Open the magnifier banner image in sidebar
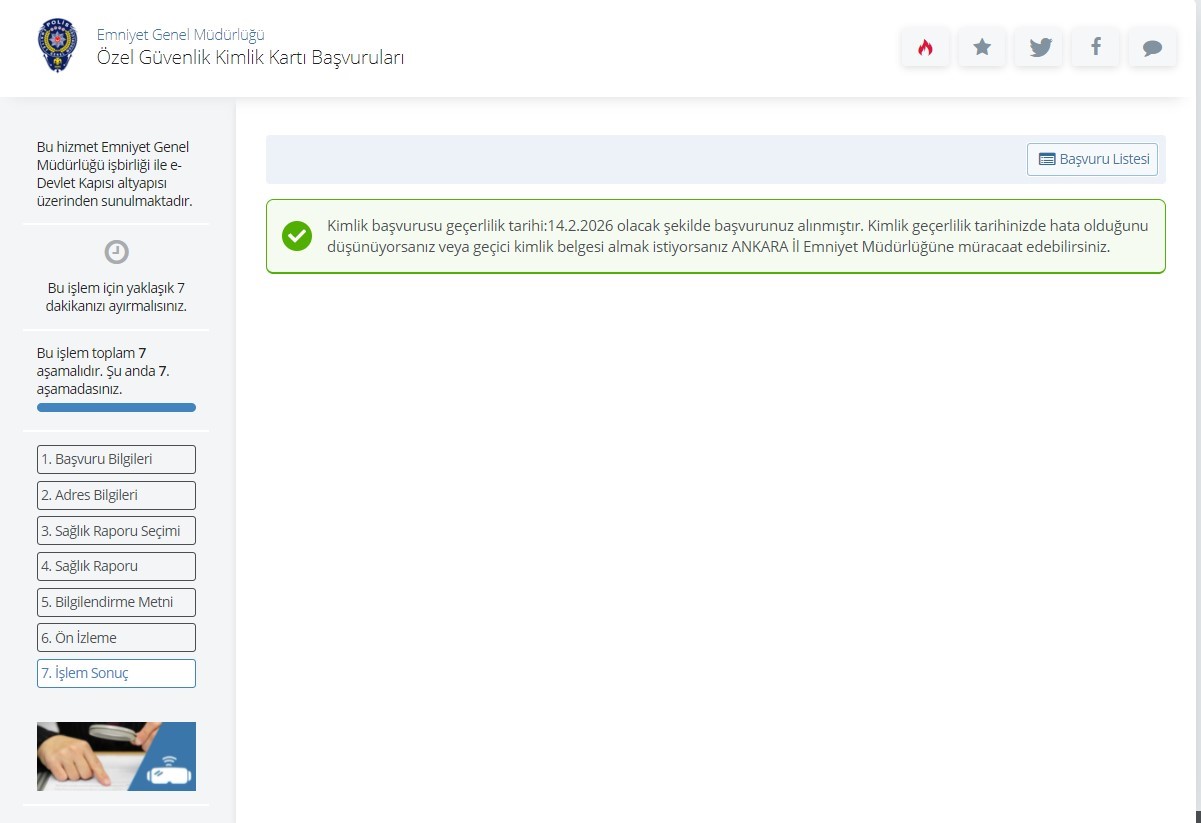 pyautogui.click(x=116, y=756)
